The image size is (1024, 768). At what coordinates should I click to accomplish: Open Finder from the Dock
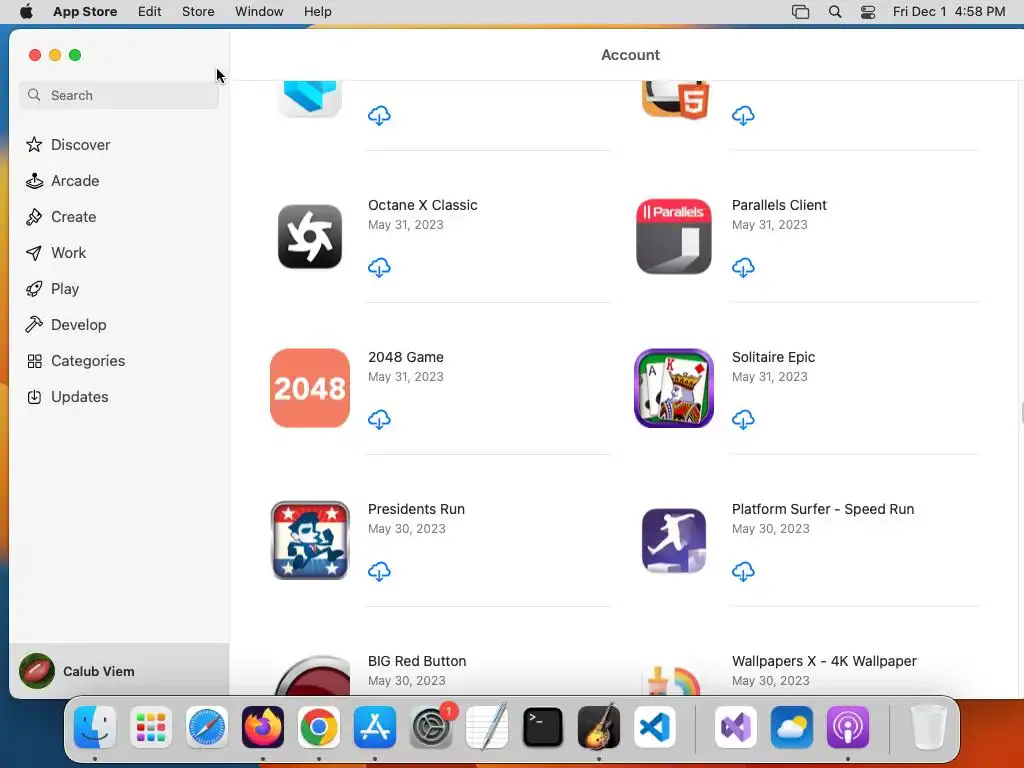point(95,727)
